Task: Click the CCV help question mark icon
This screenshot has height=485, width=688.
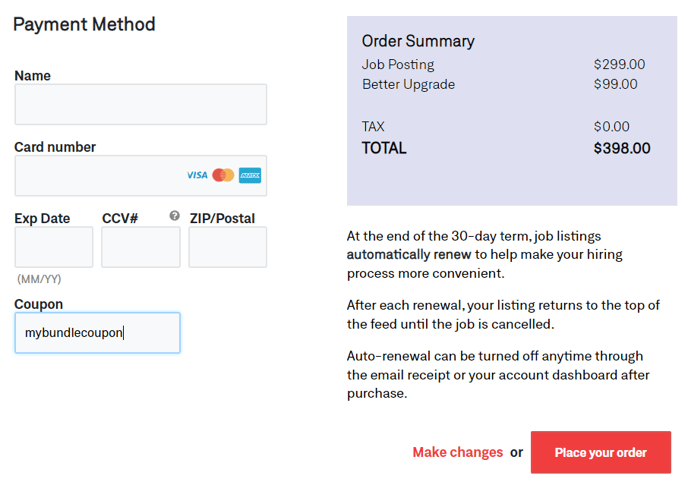Action: coord(175,216)
